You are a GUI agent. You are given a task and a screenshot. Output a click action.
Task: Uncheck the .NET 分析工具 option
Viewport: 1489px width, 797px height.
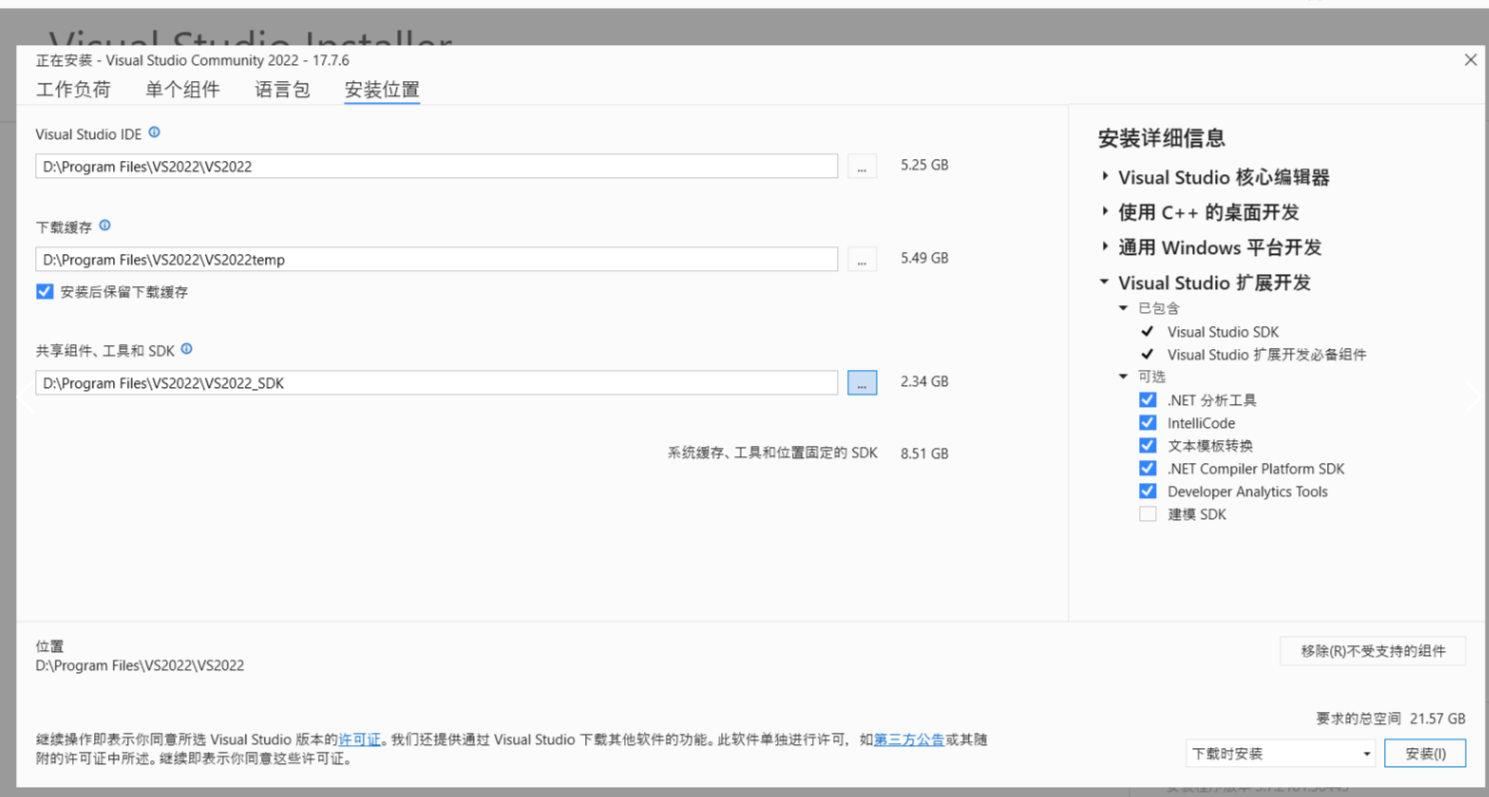[x=1148, y=400]
